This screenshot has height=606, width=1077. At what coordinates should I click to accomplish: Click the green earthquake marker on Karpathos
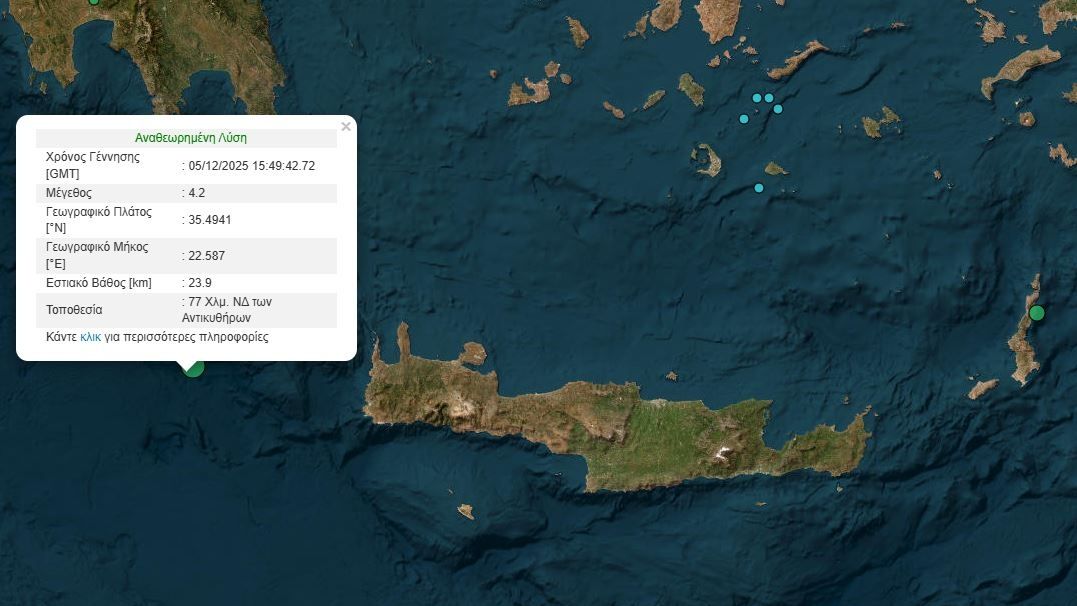[1036, 313]
